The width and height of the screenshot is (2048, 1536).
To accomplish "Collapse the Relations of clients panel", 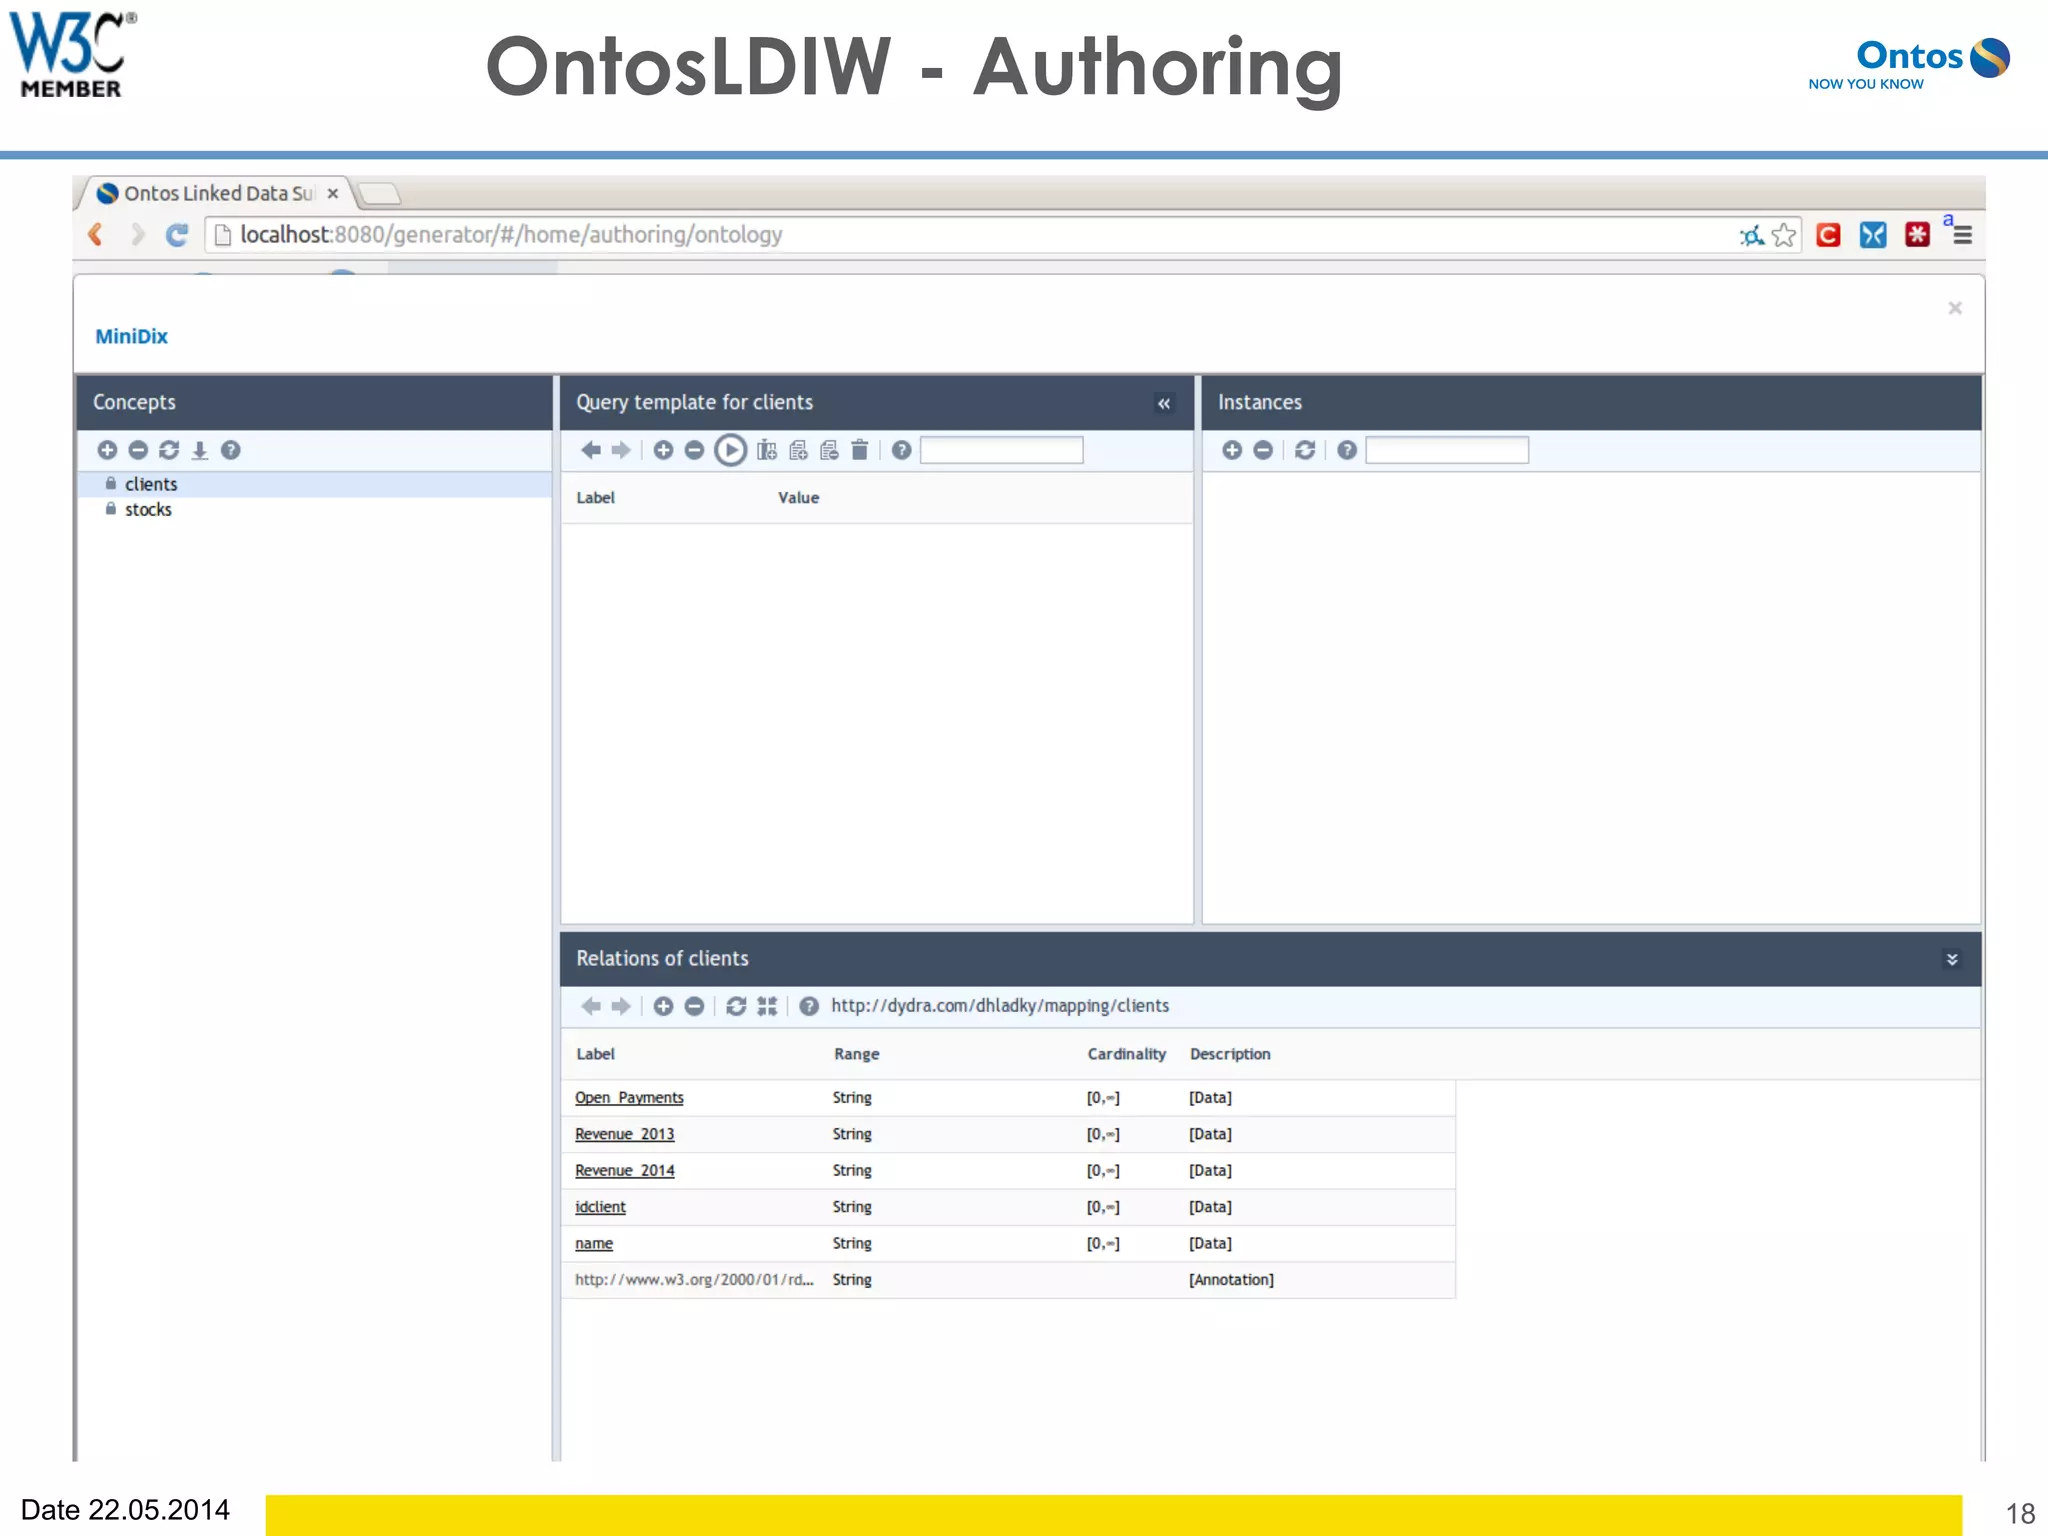I will coord(1952,959).
